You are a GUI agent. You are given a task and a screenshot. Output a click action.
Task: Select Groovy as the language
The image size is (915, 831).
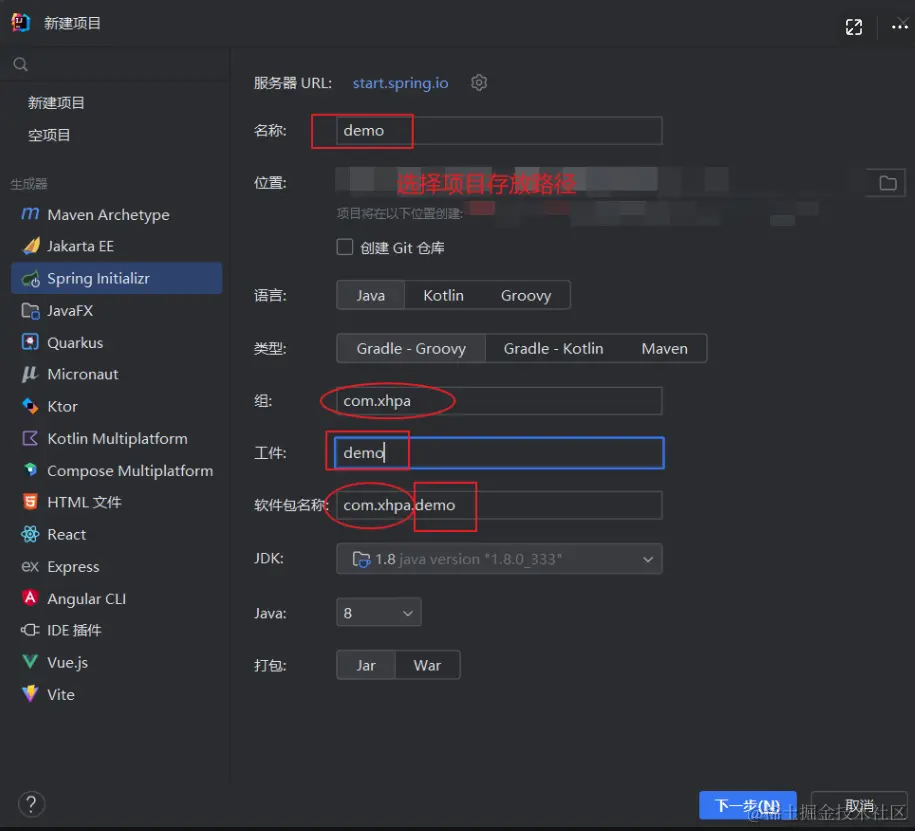[x=526, y=295]
